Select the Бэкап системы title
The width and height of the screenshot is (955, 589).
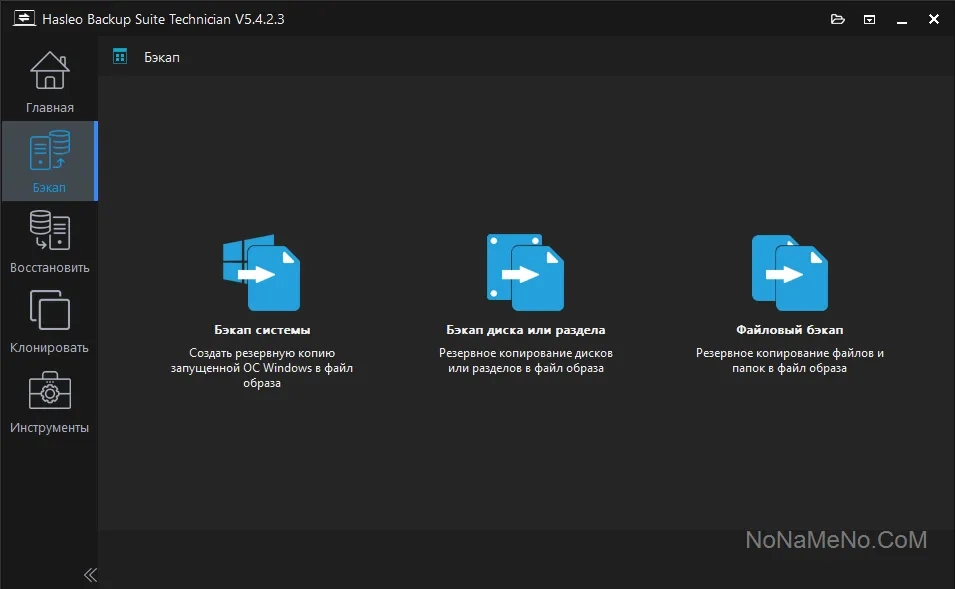(262, 330)
